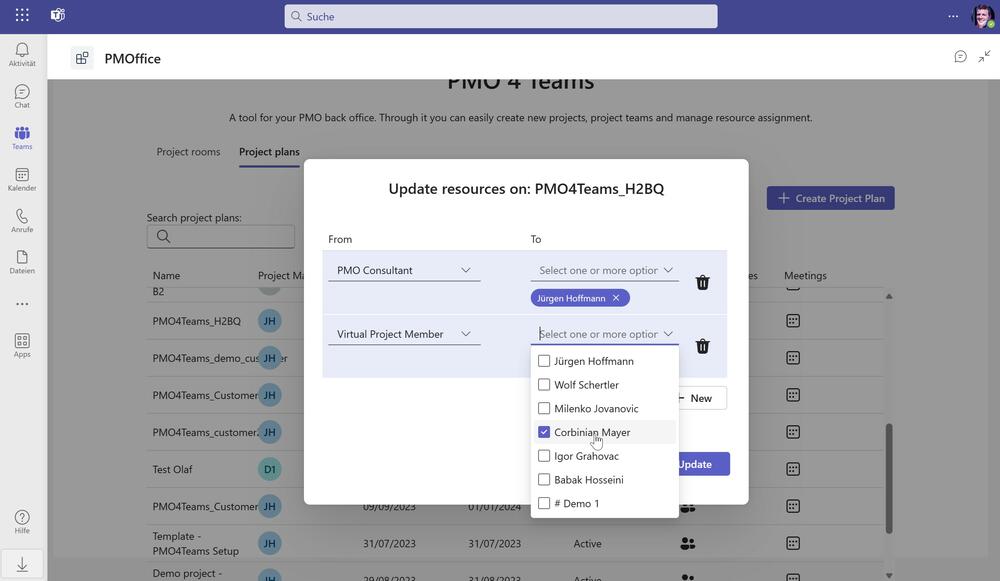The image size is (1000, 581).
Task: Open Dateien in the sidebar
Action: [x=22, y=262]
